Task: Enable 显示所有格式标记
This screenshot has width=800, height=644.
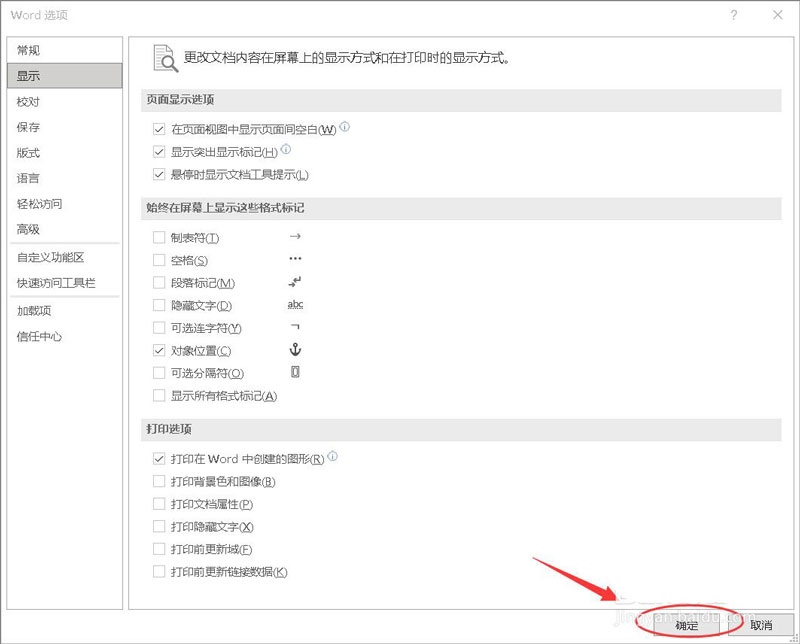Action: point(158,395)
